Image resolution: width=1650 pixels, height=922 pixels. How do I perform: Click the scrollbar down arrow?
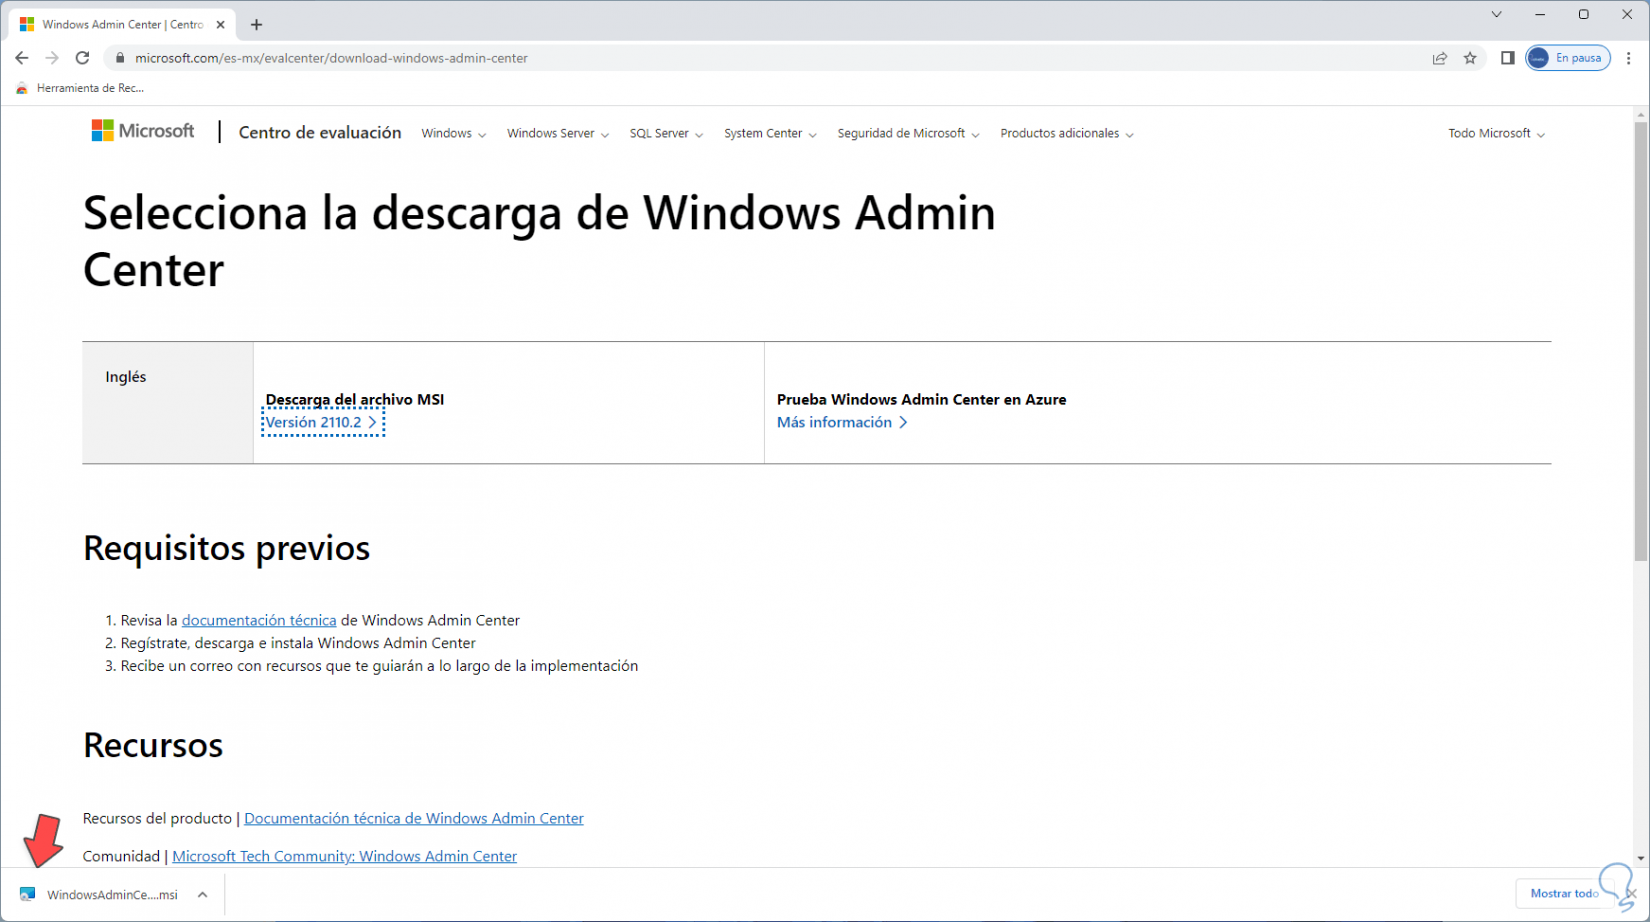[x=1641, y=858]
